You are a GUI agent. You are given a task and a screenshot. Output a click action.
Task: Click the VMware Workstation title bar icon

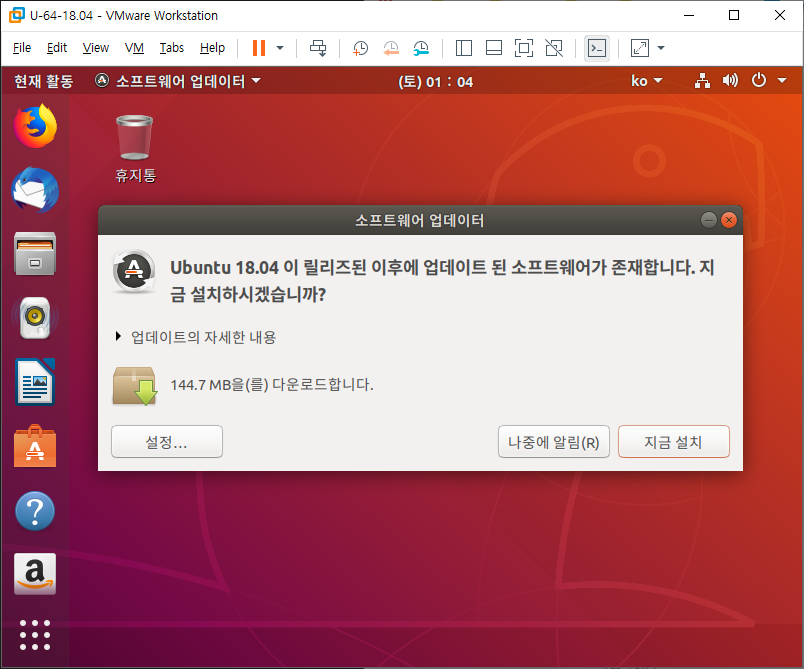point(16,15)
